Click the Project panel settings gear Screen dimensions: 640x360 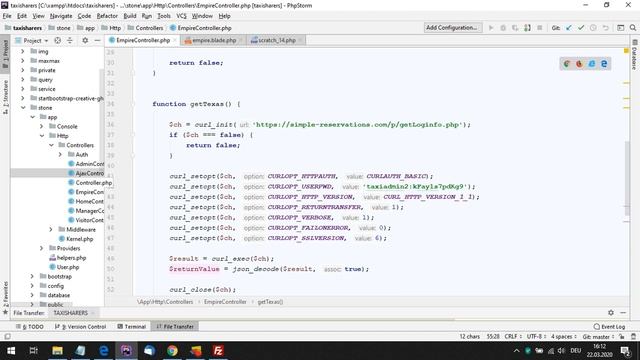tap(85, 40)
